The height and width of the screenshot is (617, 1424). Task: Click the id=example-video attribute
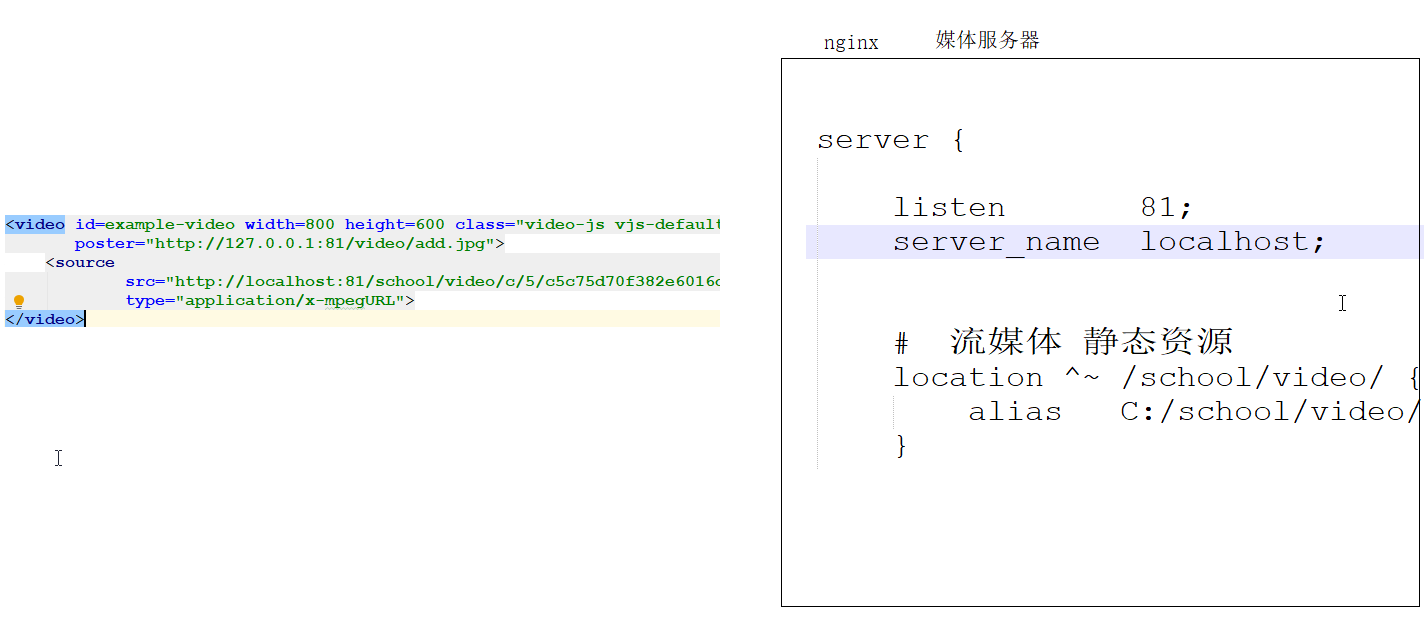click(155, 224)
